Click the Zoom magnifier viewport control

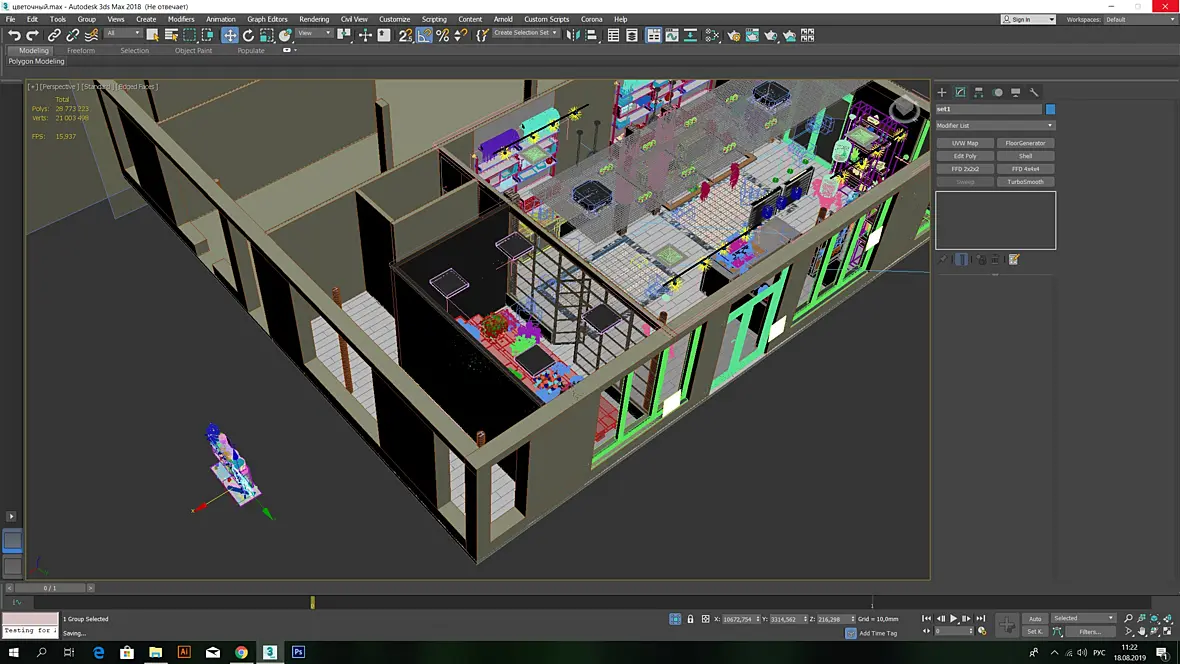tap(1128, 618)
